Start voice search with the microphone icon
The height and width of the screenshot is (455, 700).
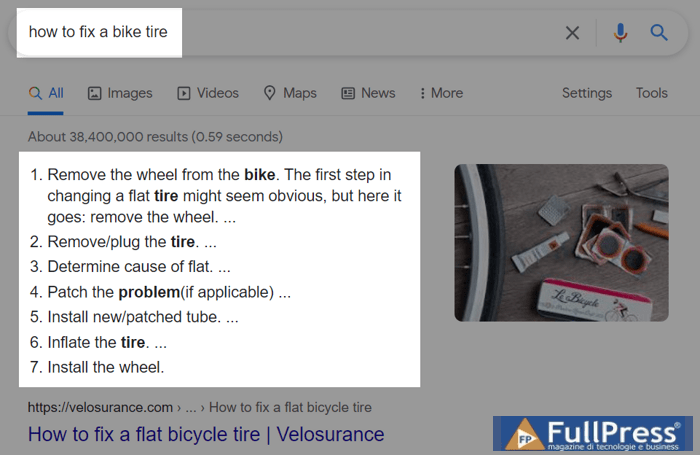620,33
